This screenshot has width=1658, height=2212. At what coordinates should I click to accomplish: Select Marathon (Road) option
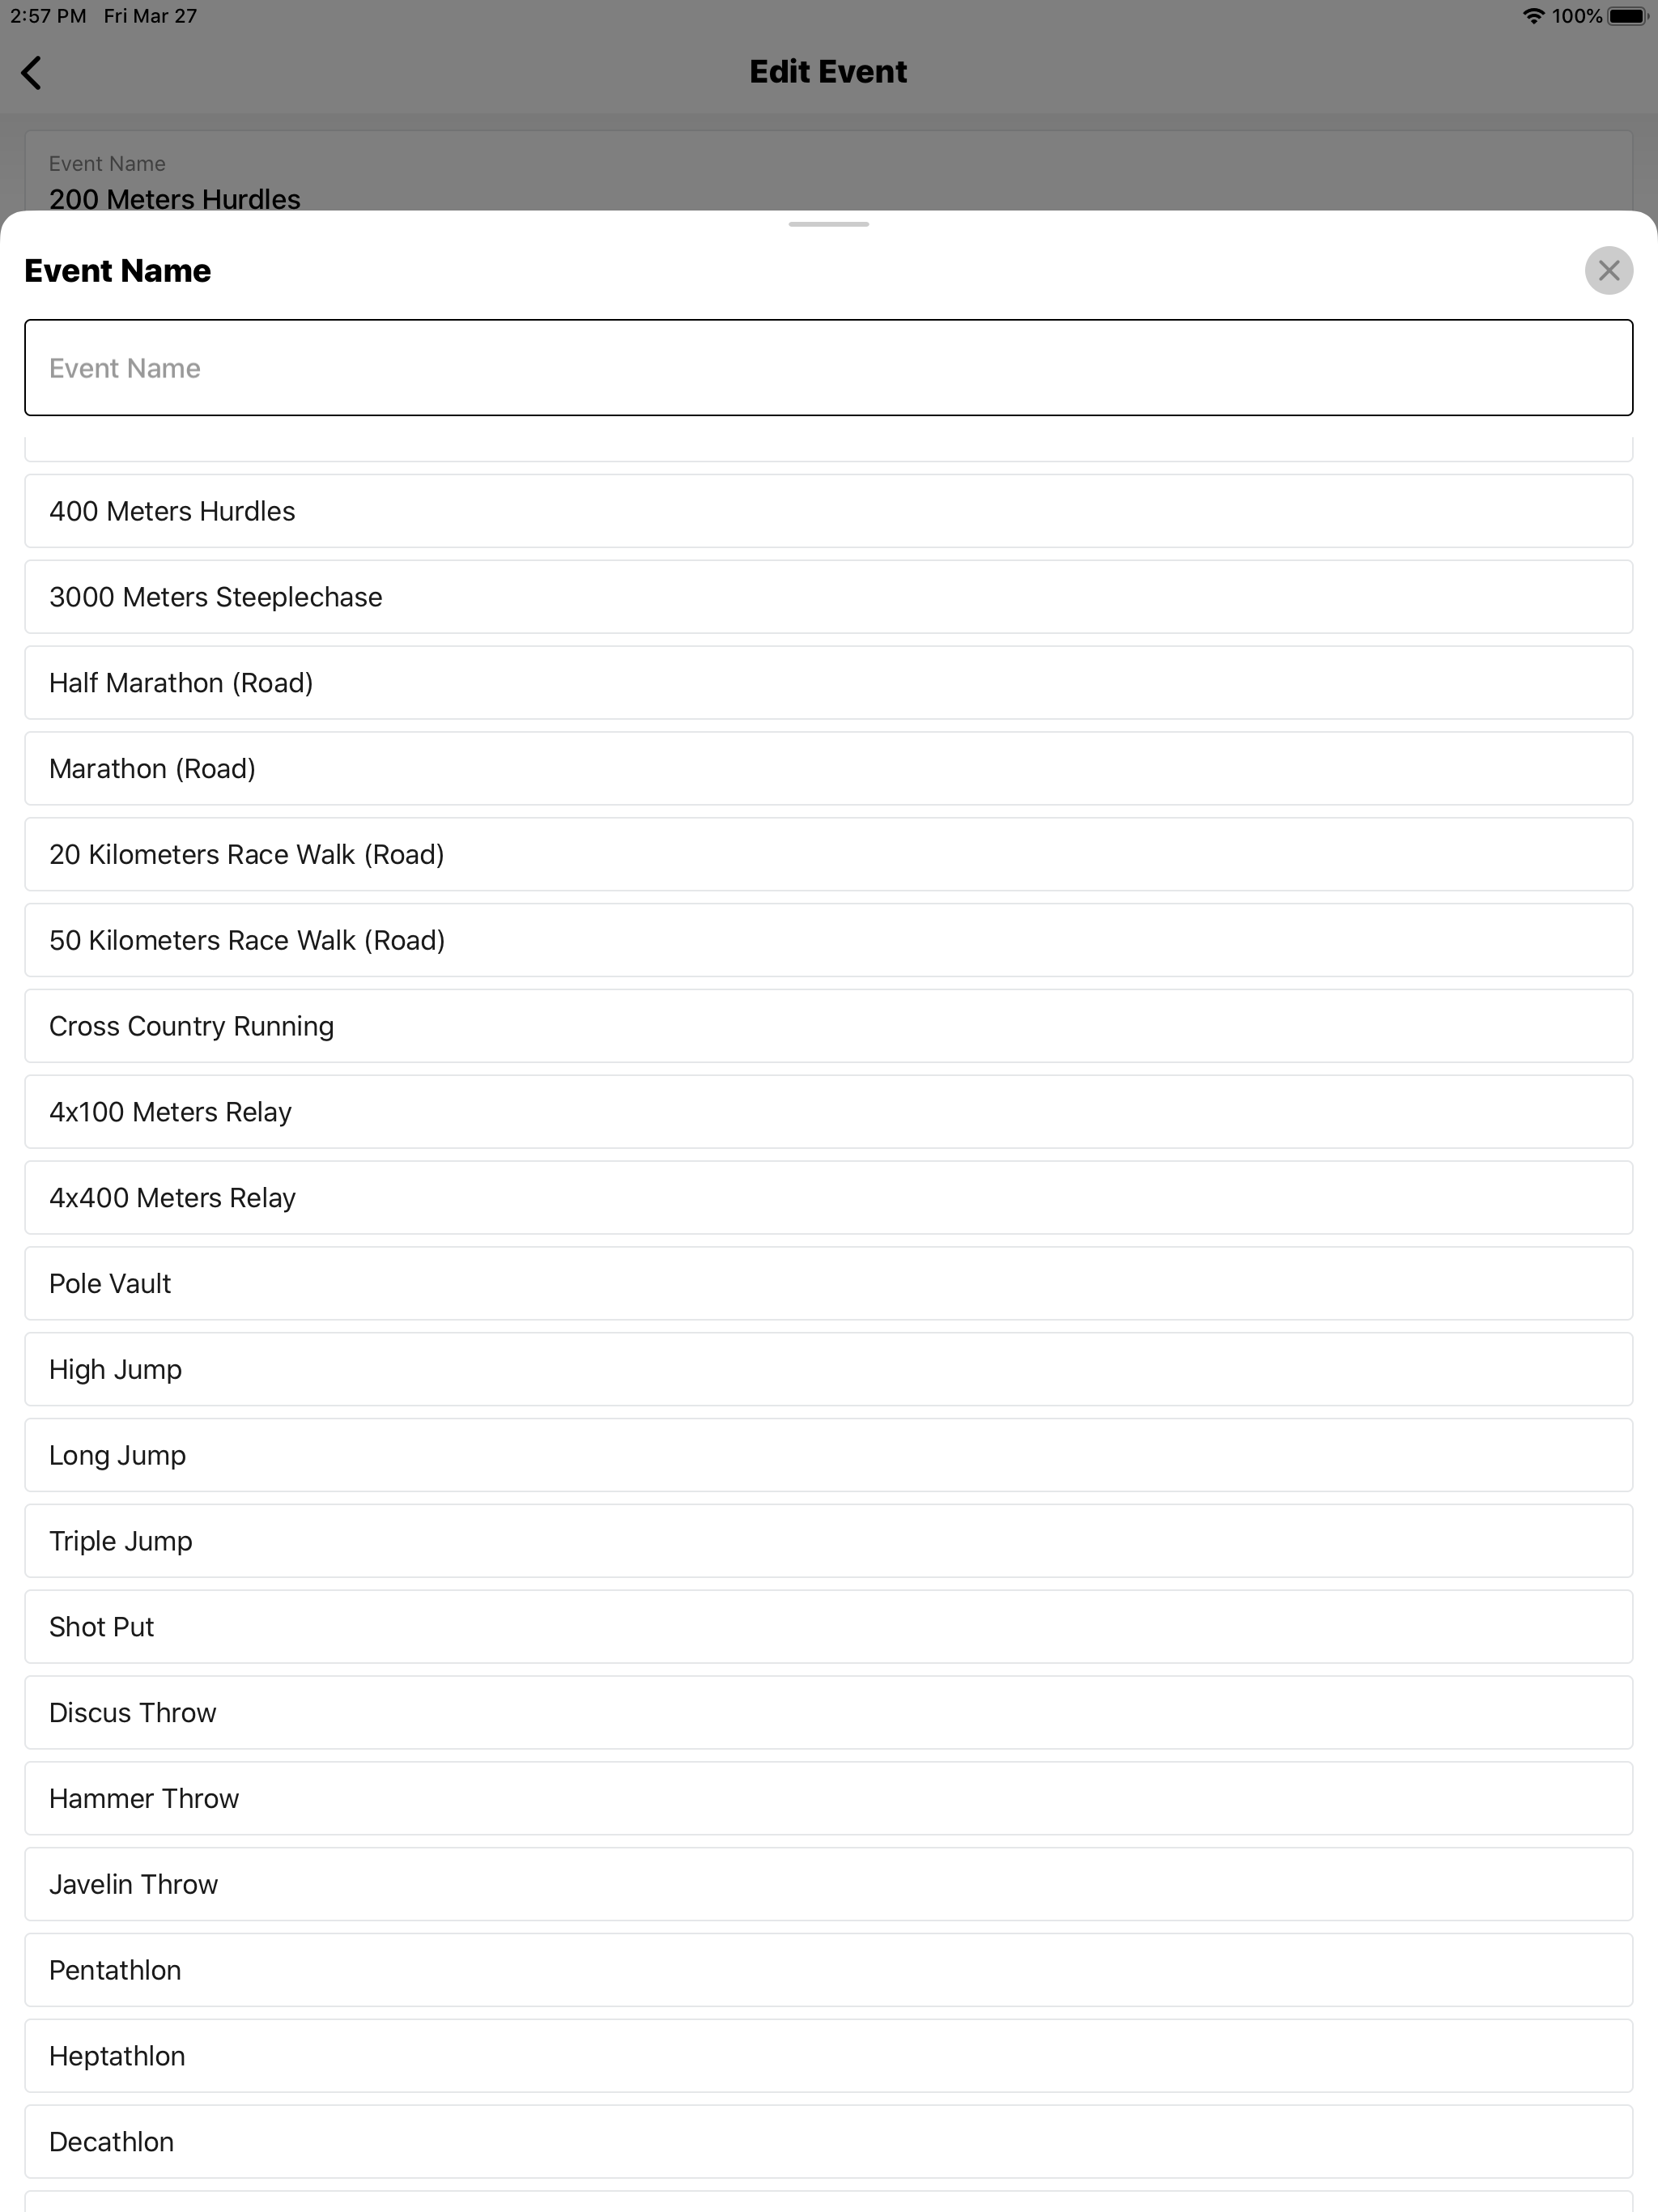tap(828, 768)
